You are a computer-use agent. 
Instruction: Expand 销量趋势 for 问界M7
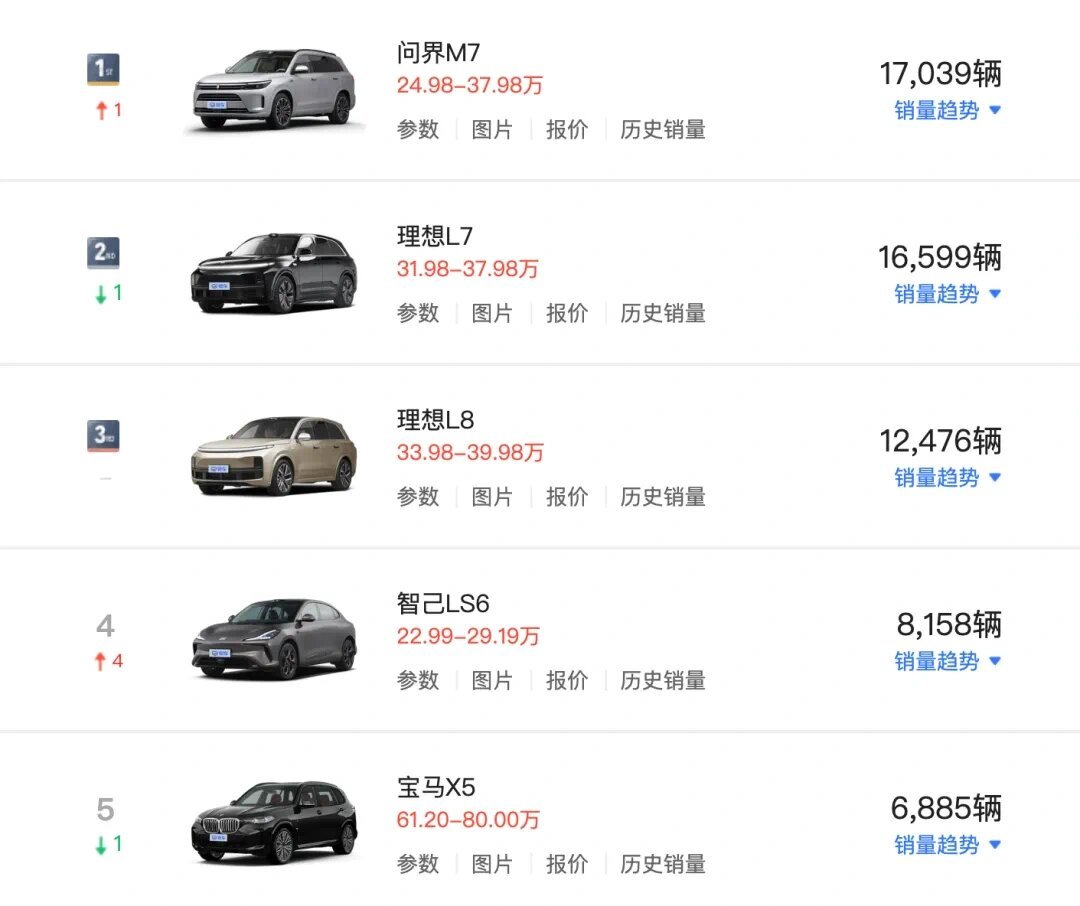pyautogui.click(x=948, y=110)
